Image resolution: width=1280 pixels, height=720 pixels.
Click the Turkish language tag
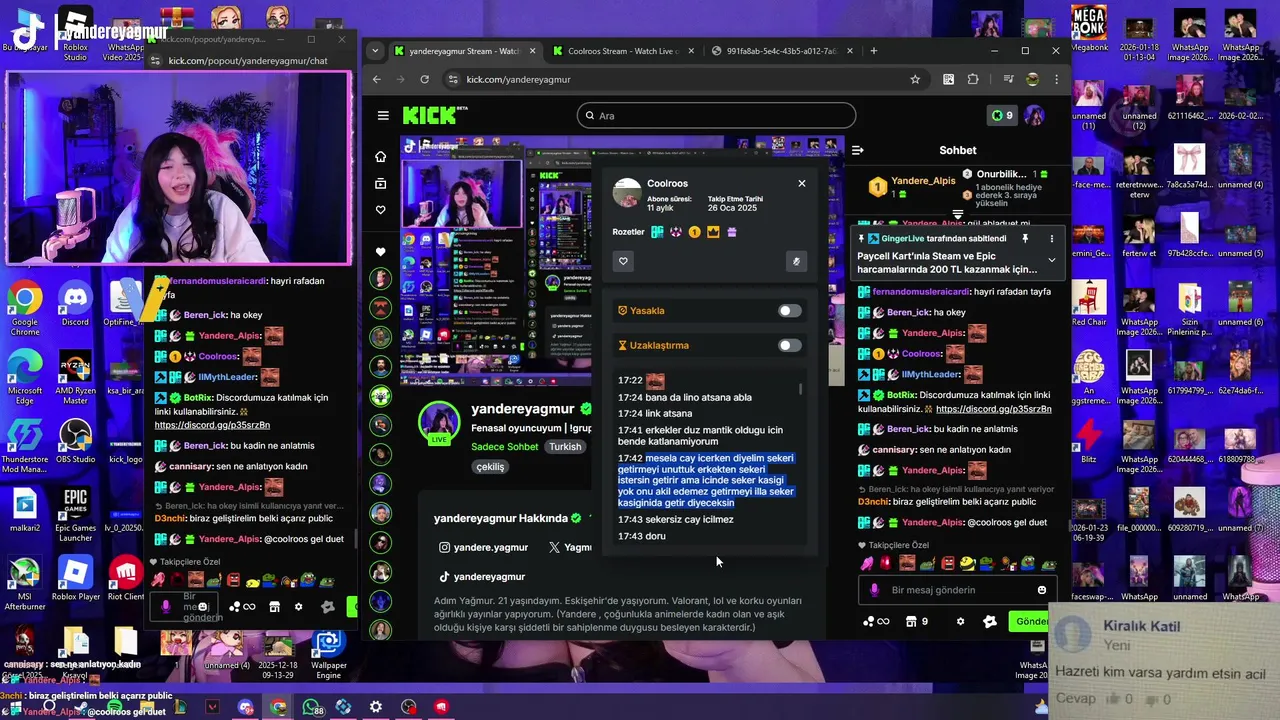pos(565,447)
